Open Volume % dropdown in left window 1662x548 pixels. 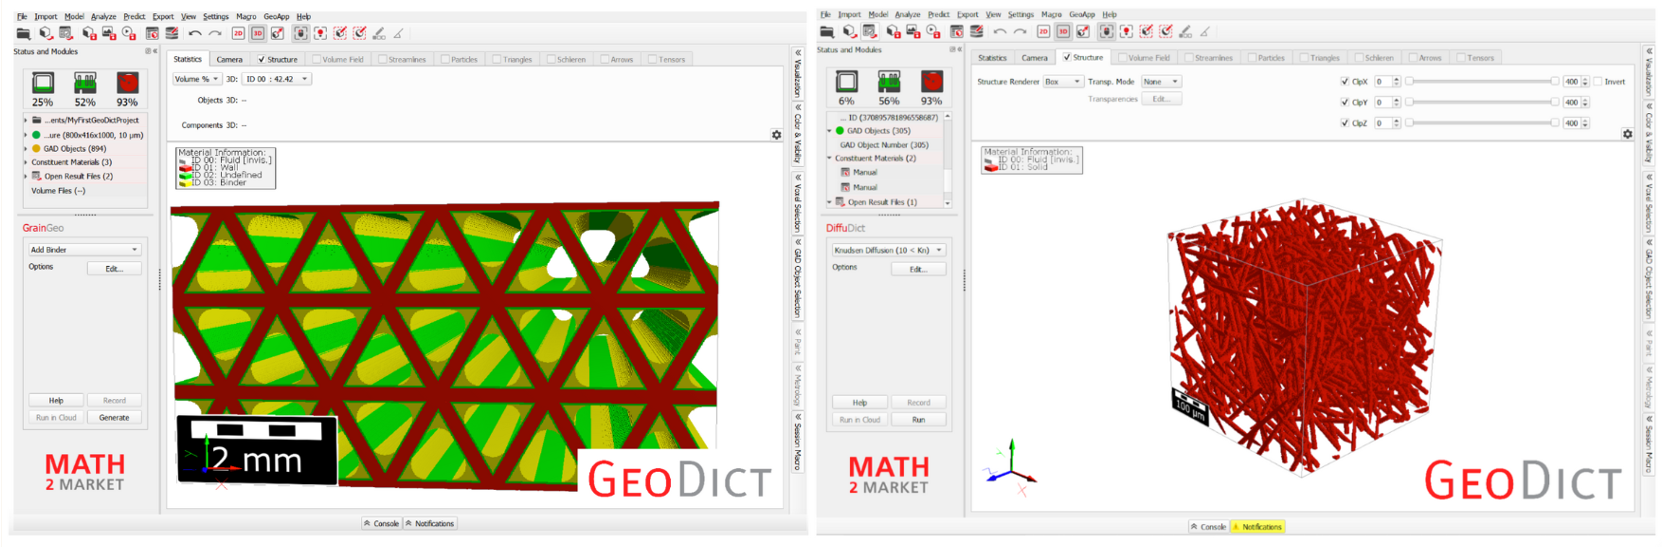point(195,79)
